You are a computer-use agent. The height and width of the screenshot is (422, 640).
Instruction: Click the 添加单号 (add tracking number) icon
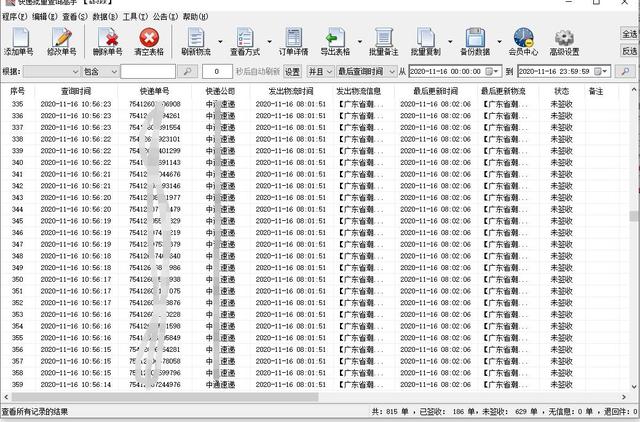coord(19,41)
